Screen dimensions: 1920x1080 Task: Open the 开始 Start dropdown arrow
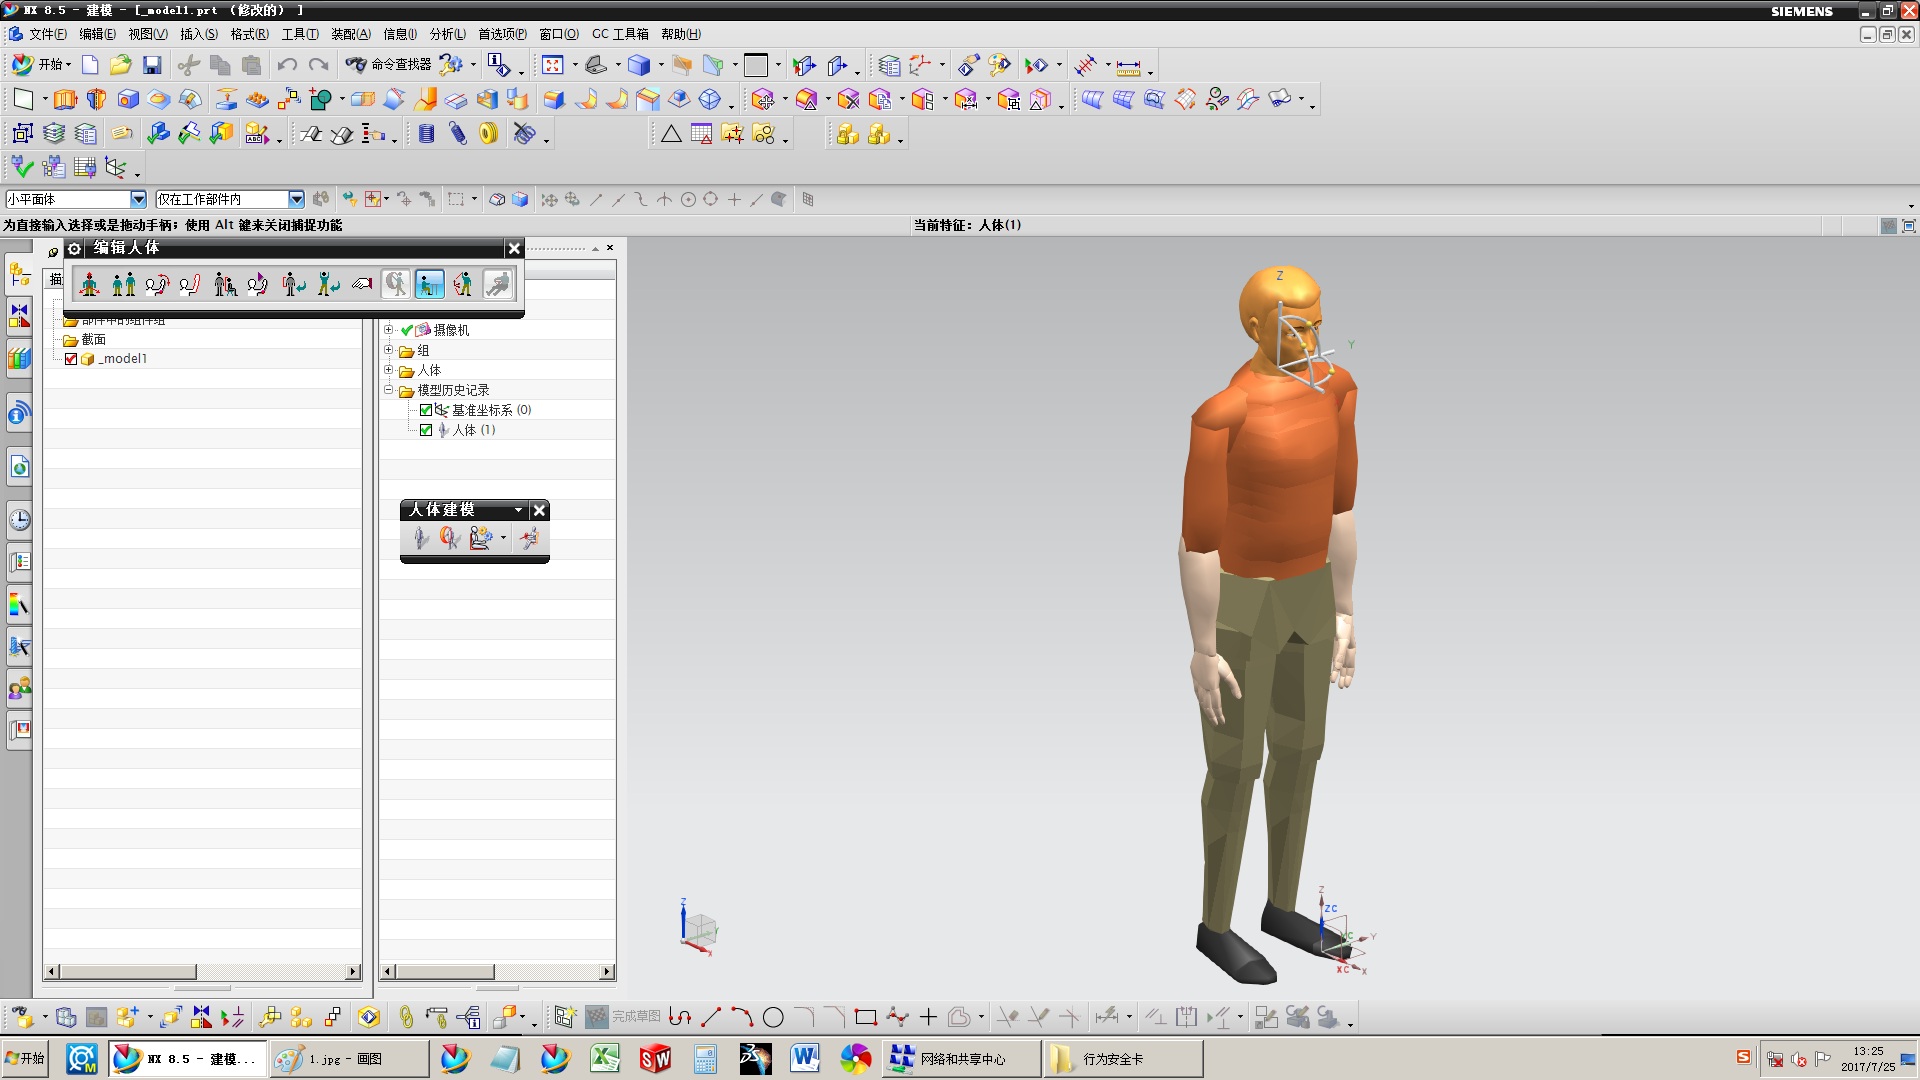pyautogui.click(x=68, y=65)
